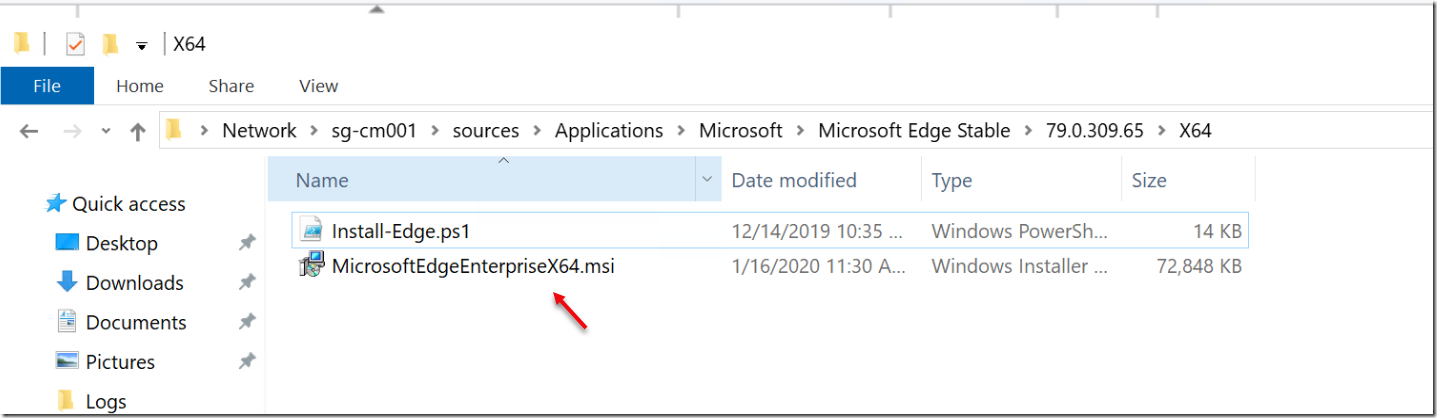Click the Properties checkmark icon in title bar
This screenshot has width=1437, height=418.
[75, 45]
